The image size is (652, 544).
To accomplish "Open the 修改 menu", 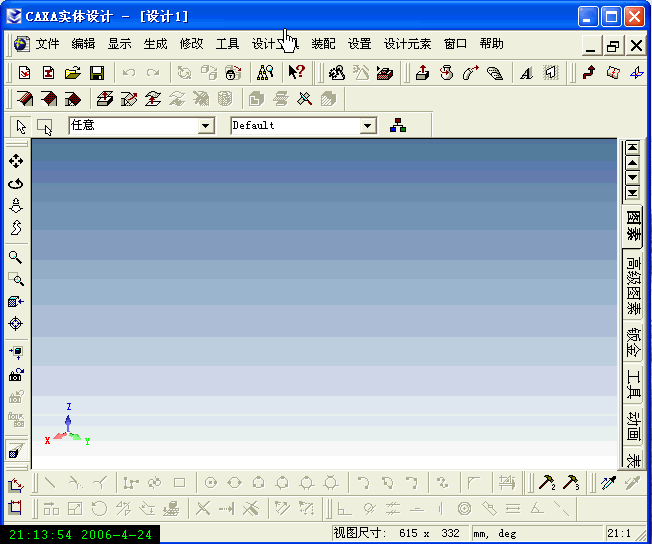I will [191, 44].
